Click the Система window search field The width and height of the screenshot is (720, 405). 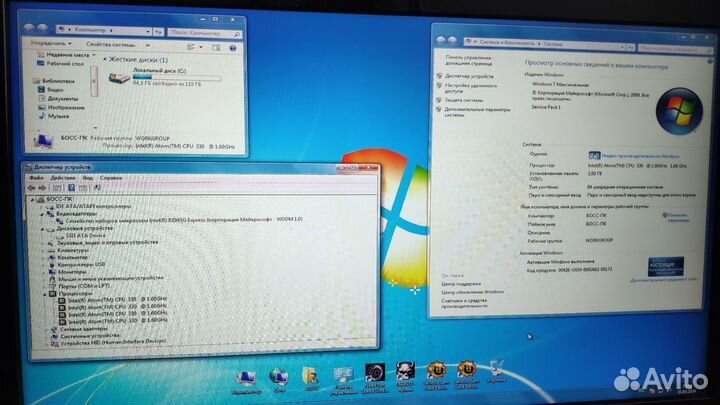(674, 48)
